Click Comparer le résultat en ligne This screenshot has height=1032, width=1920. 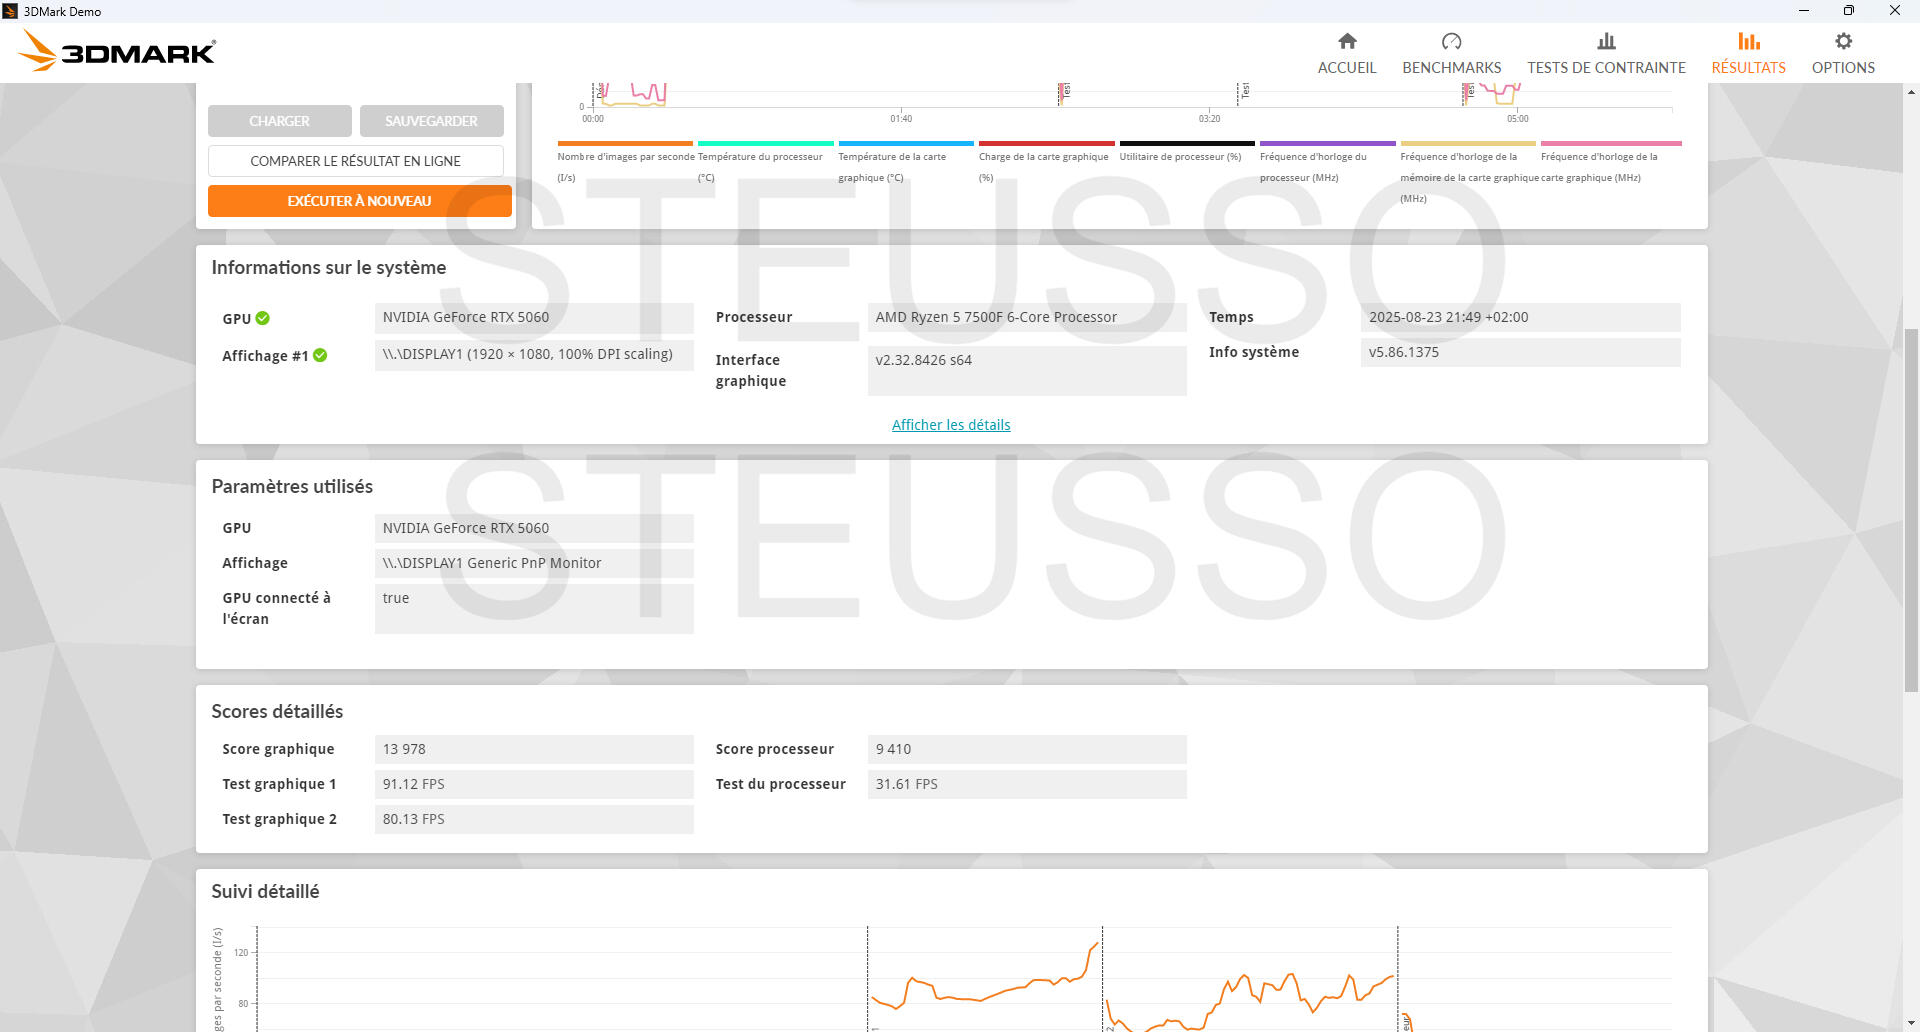tap(355, 161)
